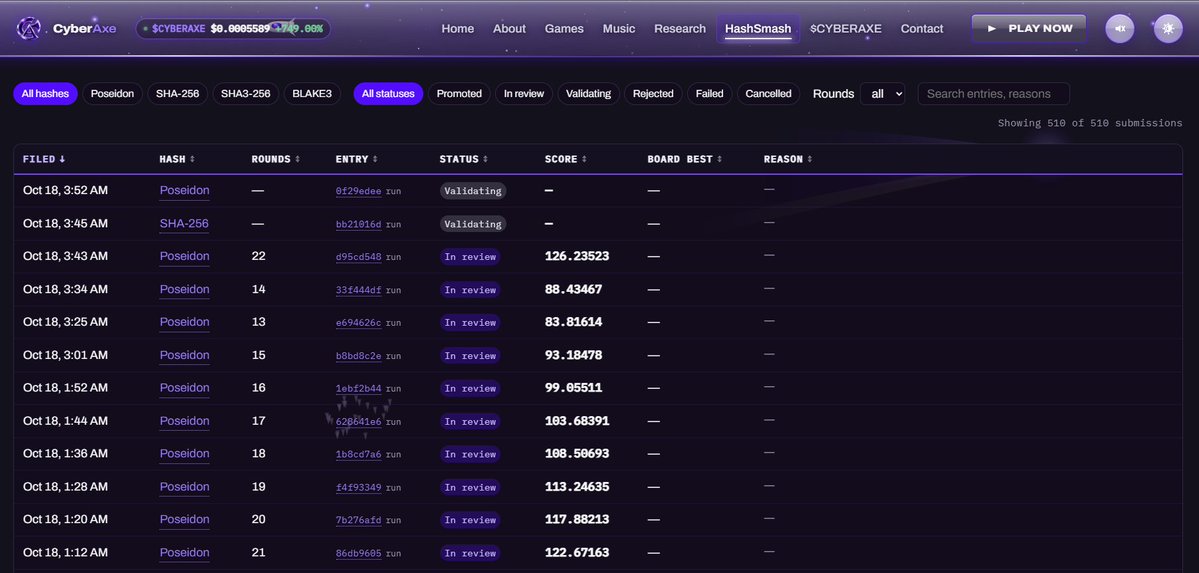Click SHA-256 hash link in 3:45 AM row
Image resolution: width=1199 pixels, height=573 pixels.
pyautogui.click(x=184, y=223)
